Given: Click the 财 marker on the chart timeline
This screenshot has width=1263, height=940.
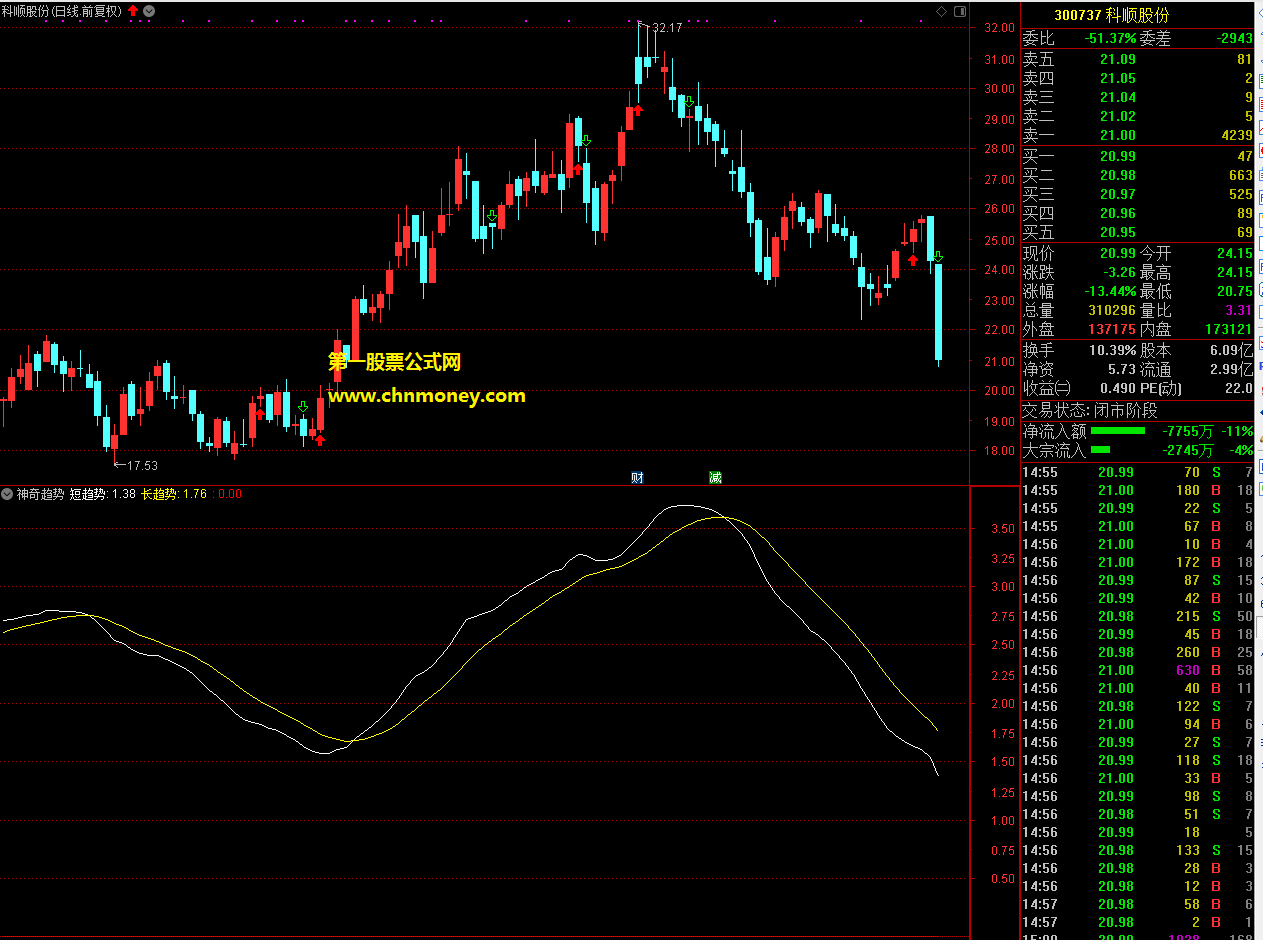Looking at the screenshot, I should tap(636, 477).
